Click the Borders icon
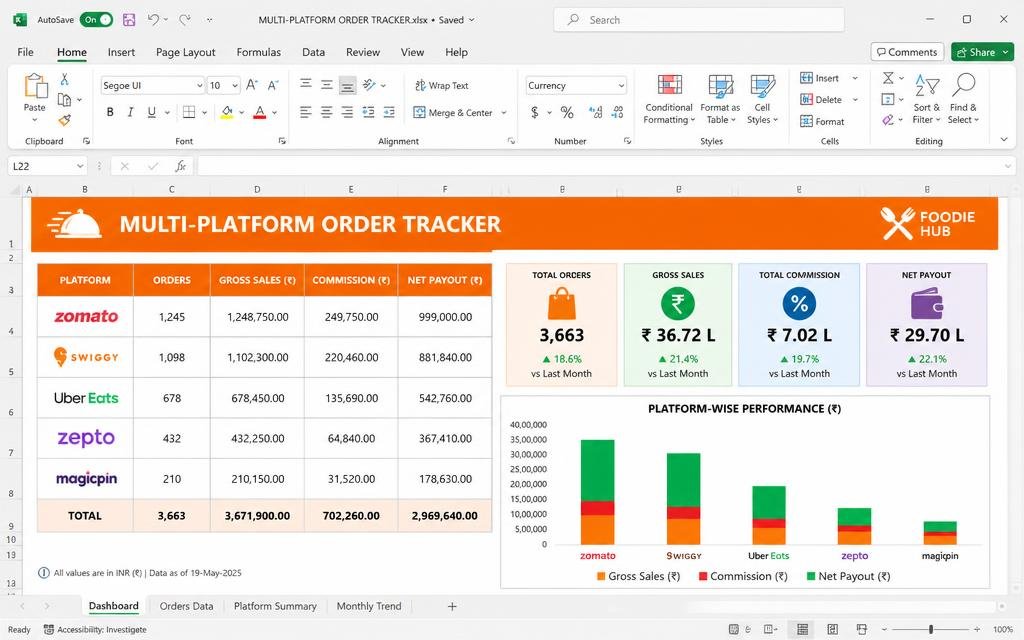Screen dimensions: 1024x640 point(189,112)
